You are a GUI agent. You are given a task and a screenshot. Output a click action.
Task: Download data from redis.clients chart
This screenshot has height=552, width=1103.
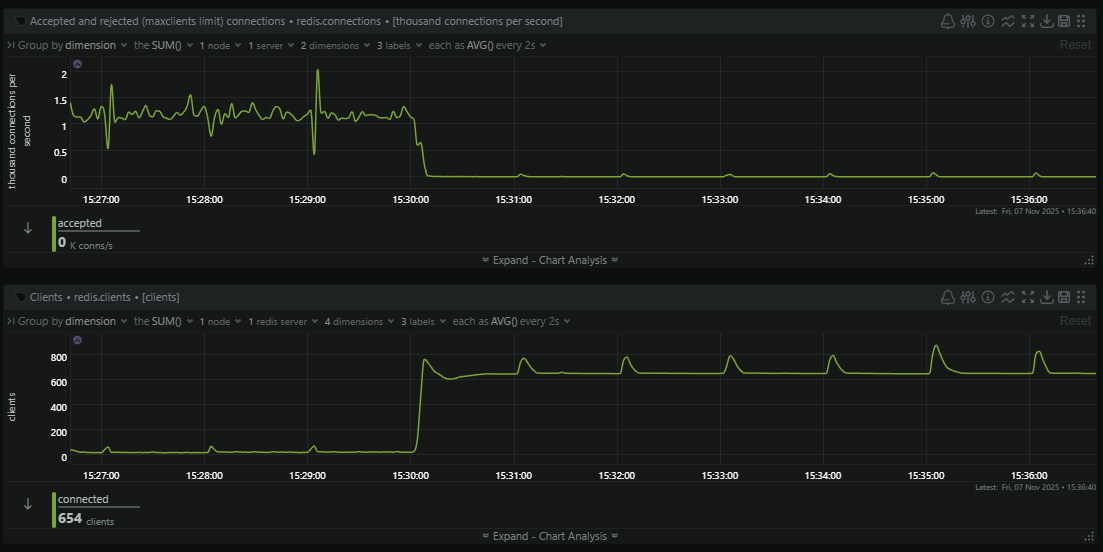point(1047,297)
